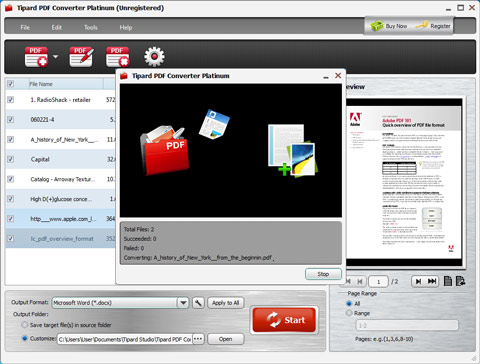Click the single page view icon
This screenshot has height=364, width=480.
tap(448, 281)
